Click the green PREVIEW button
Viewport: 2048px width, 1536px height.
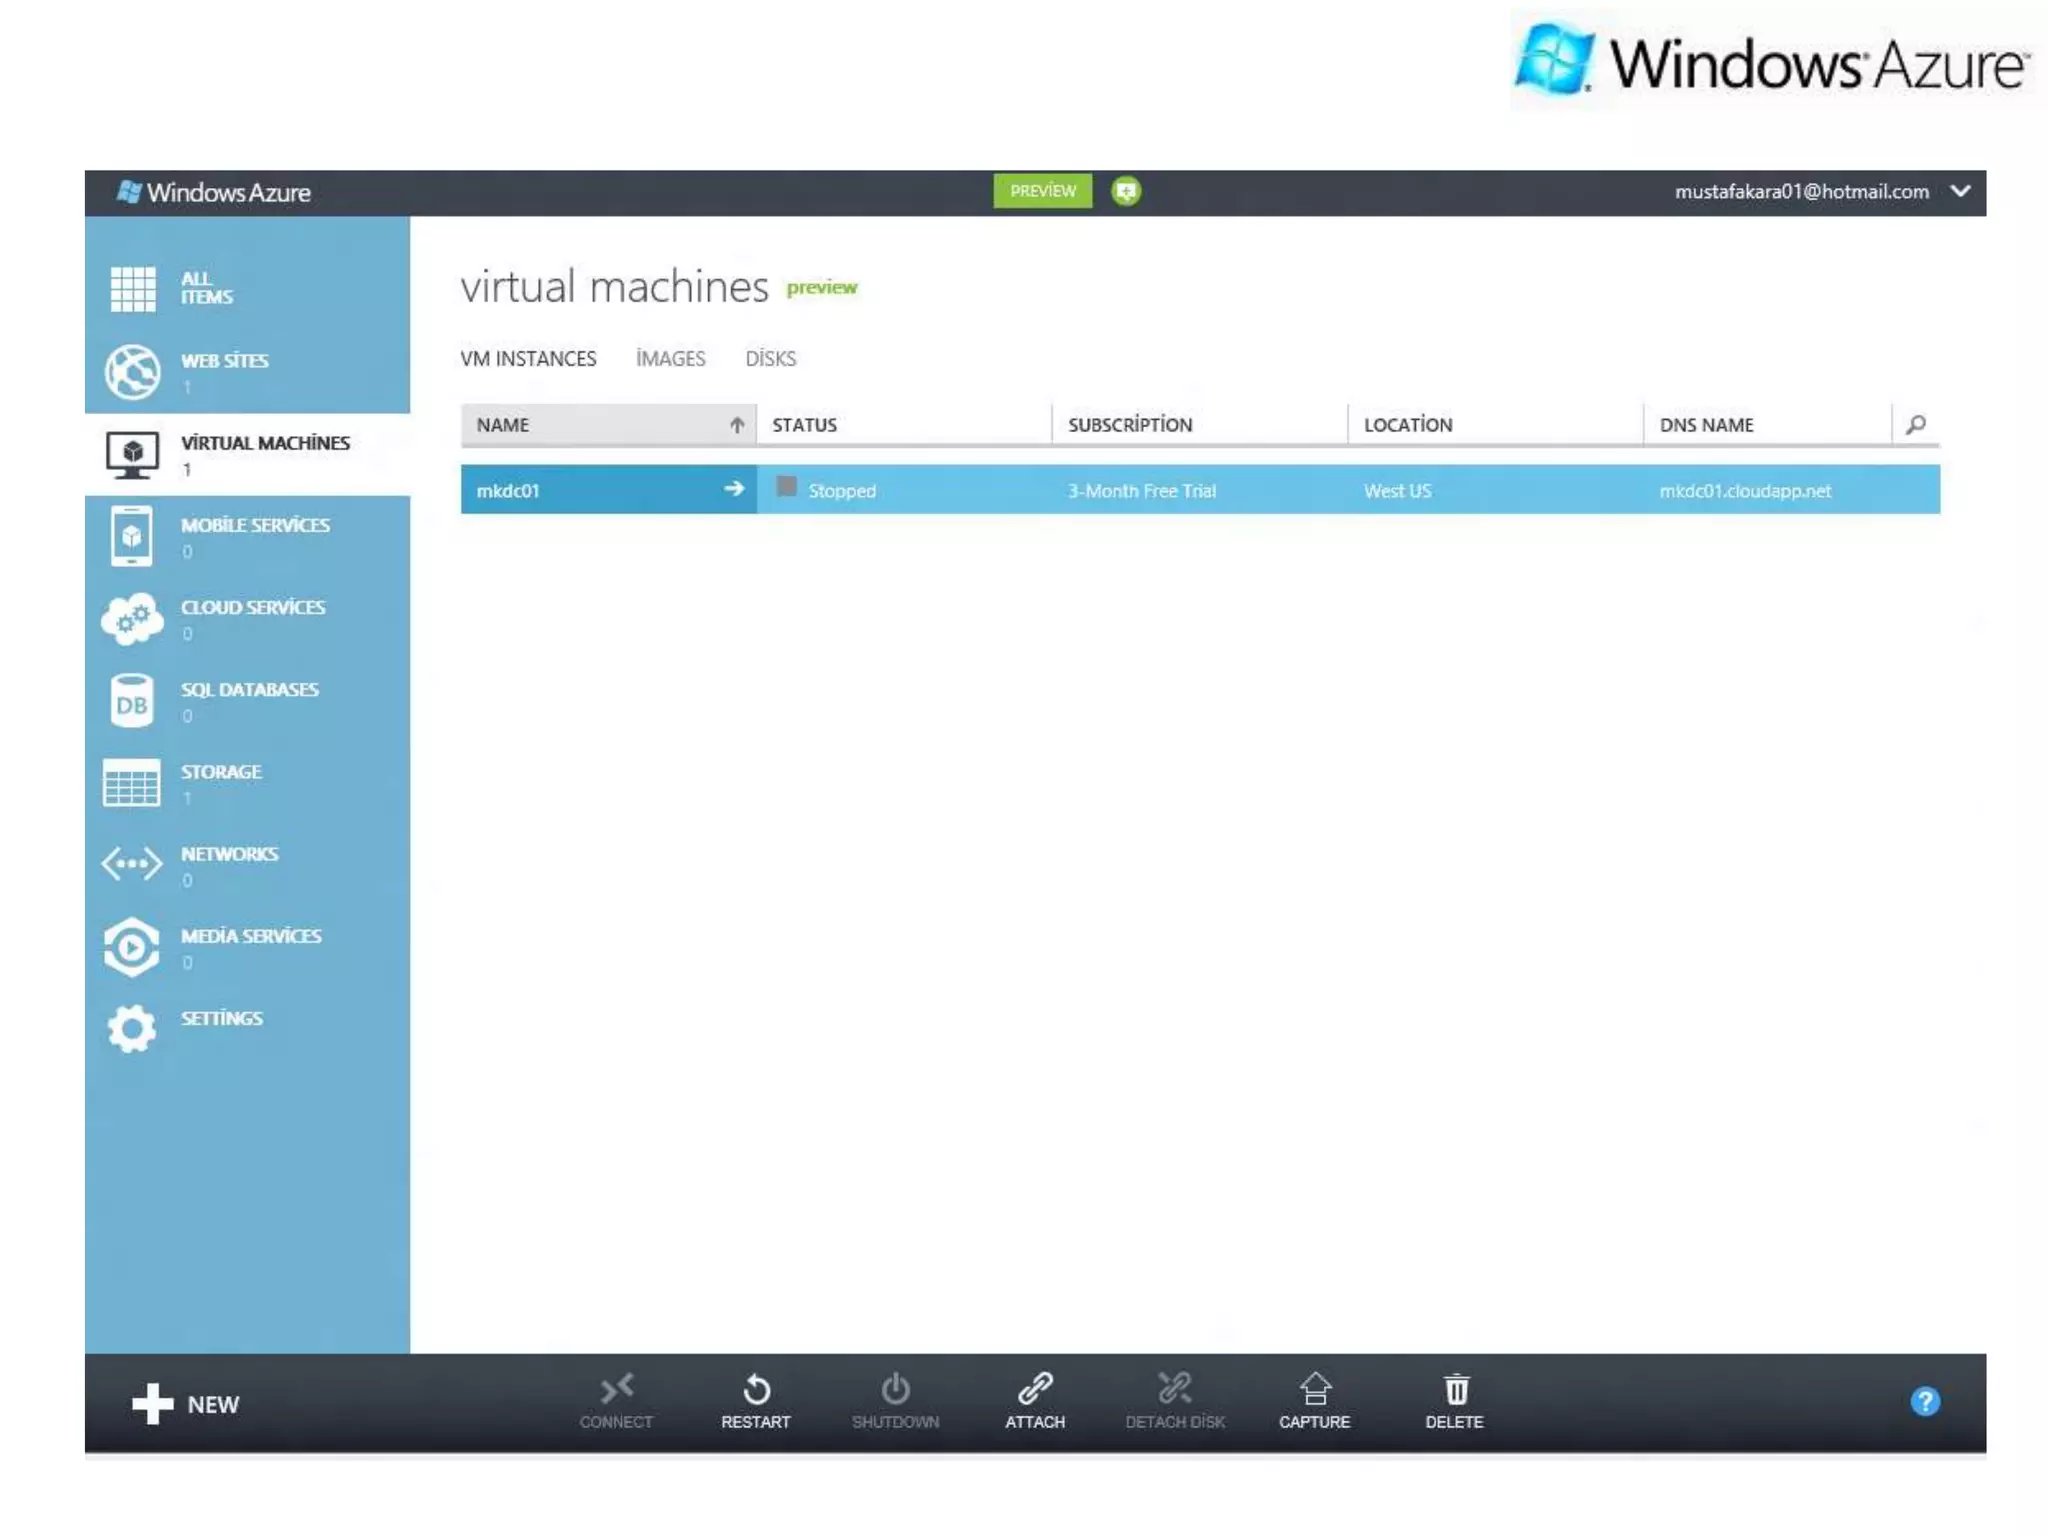tap(1042, 191)
